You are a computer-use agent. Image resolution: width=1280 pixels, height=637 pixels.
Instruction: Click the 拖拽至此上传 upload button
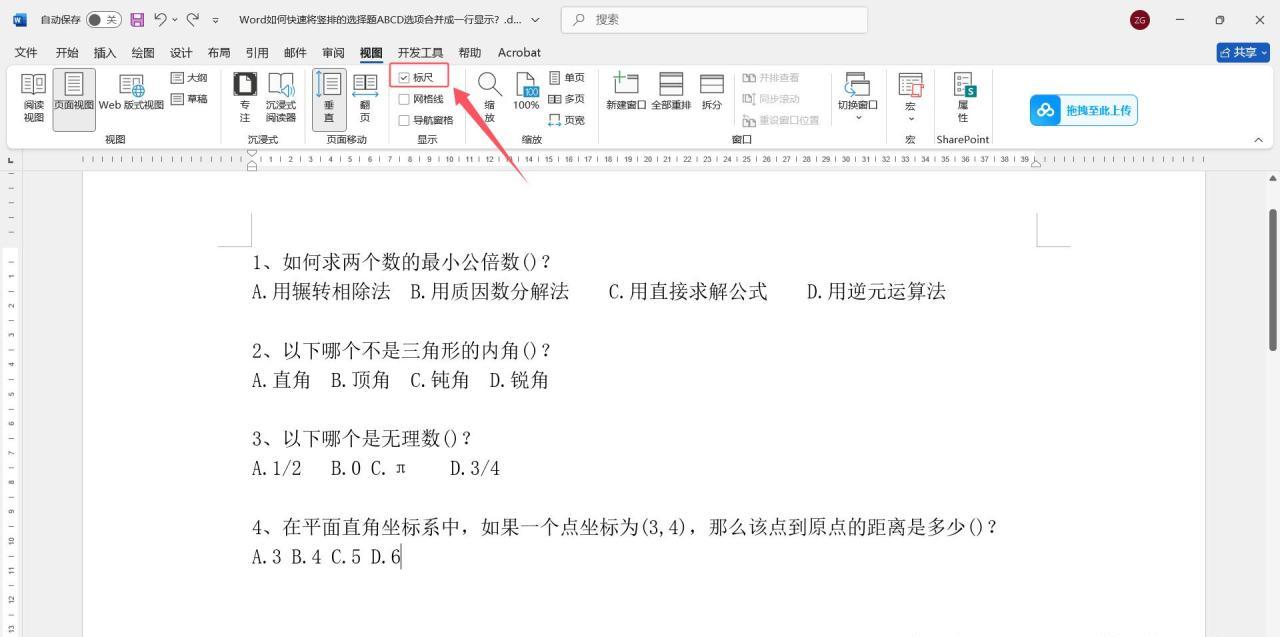(x=1084, y=110)
